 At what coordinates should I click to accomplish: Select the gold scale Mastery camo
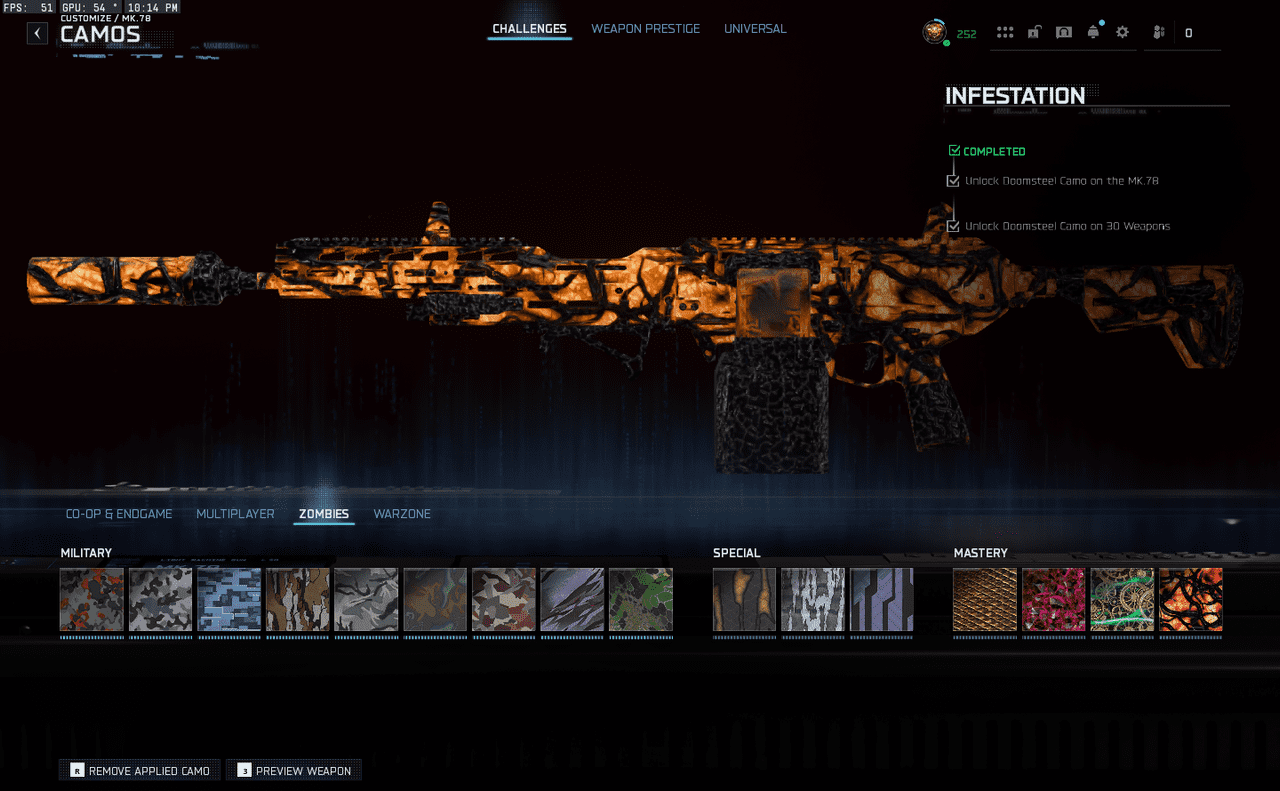(985, 600)
